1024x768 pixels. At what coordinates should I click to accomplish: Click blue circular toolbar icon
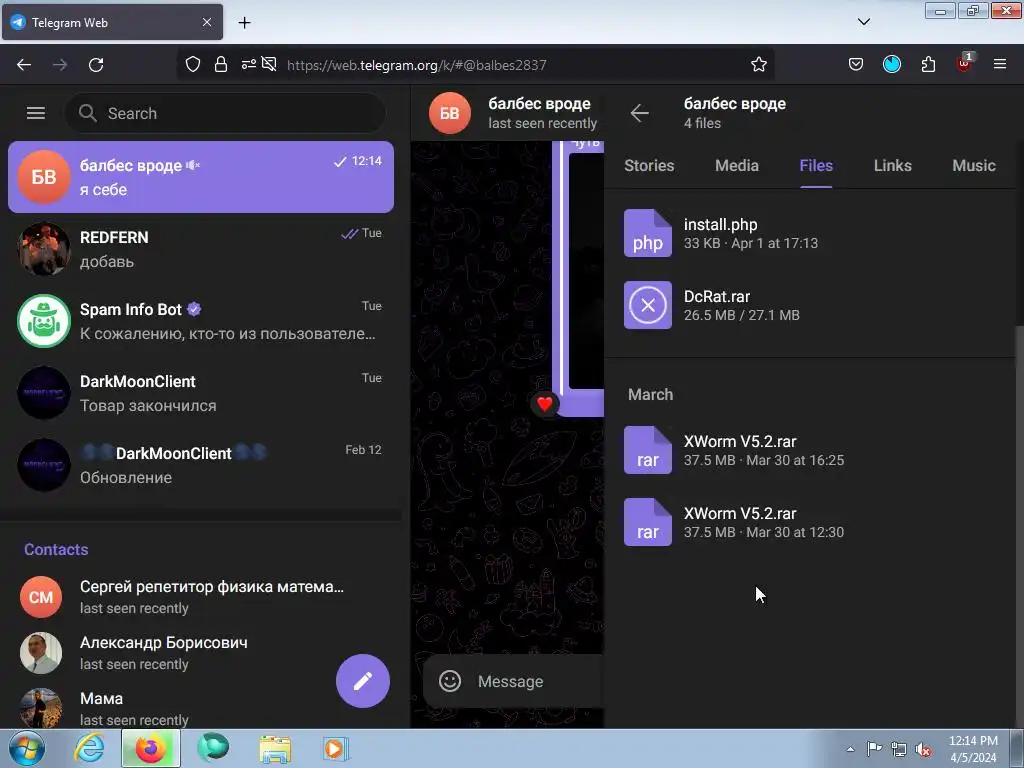coord(891,64)
